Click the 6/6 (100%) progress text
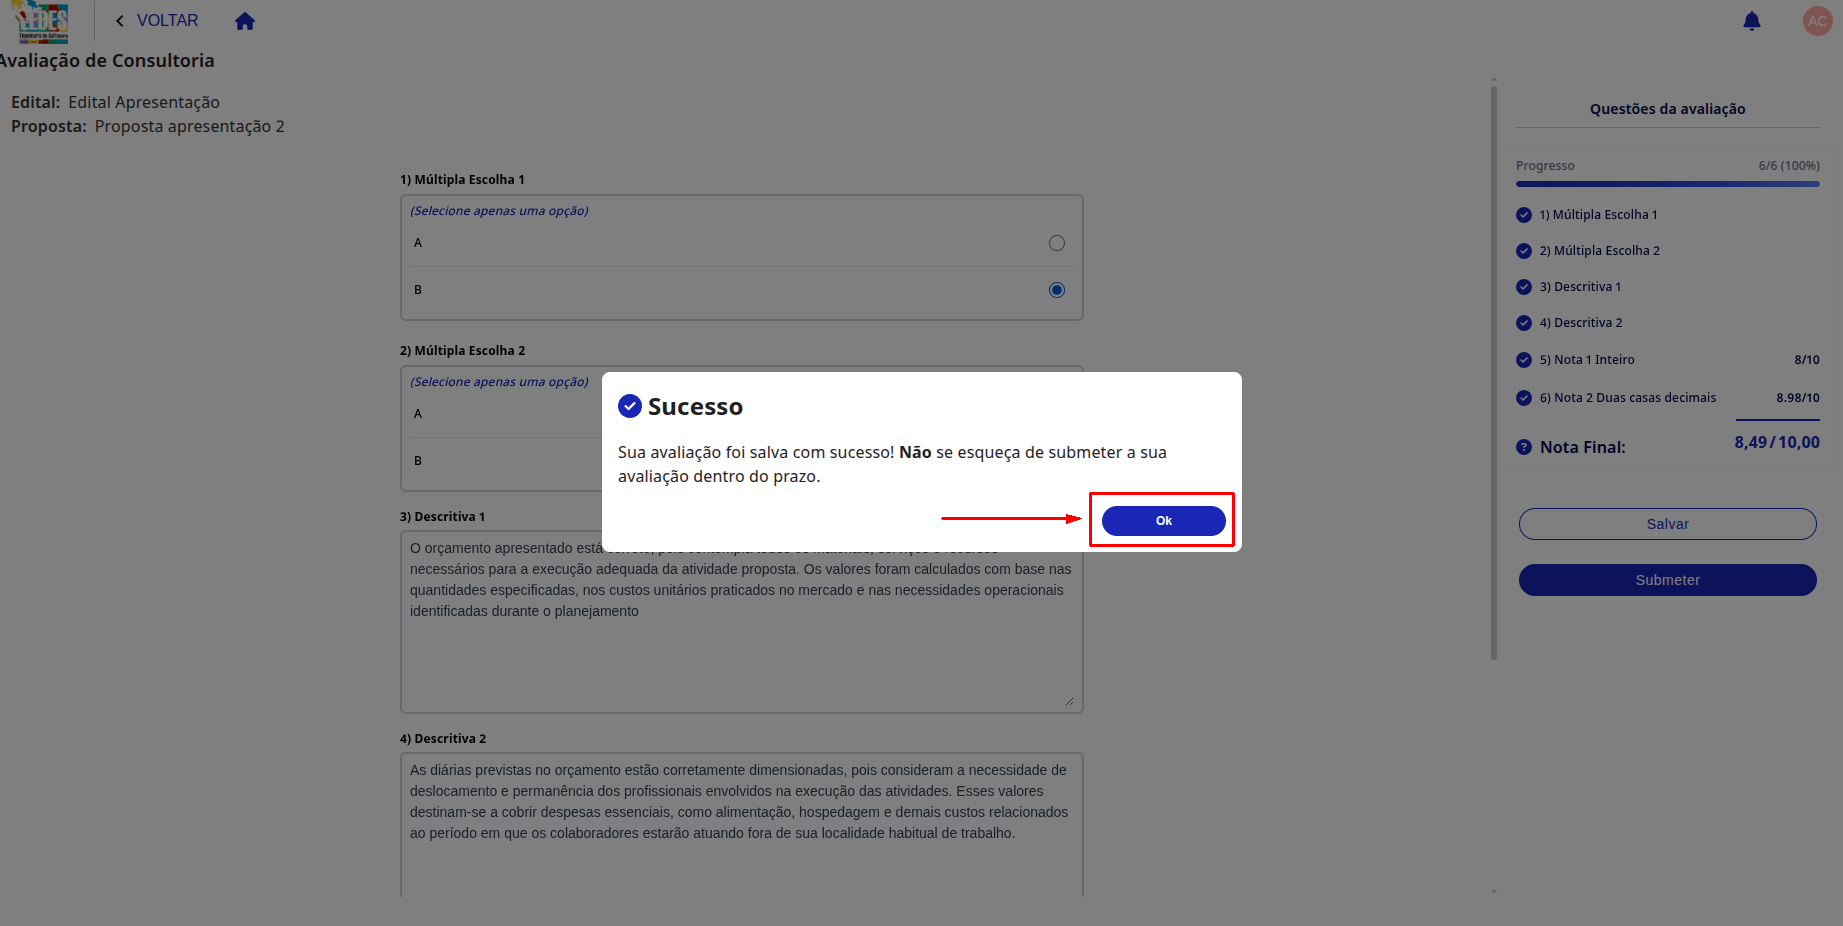This screenshot has height=926, width=1843. coord(1788,166)
